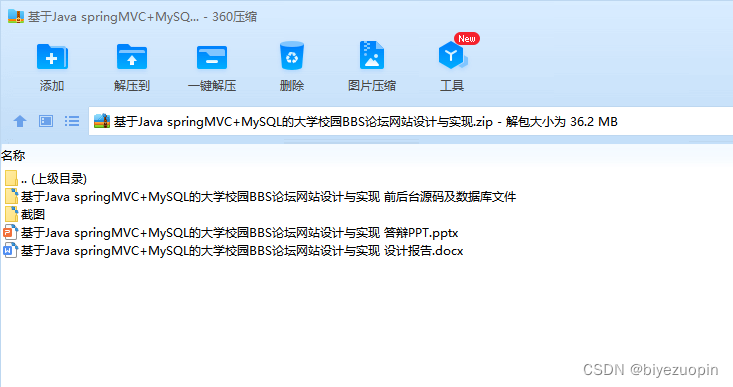Select the 截图 folder
This screenshot has width=733, height=387.
click(x=24, y=215)
